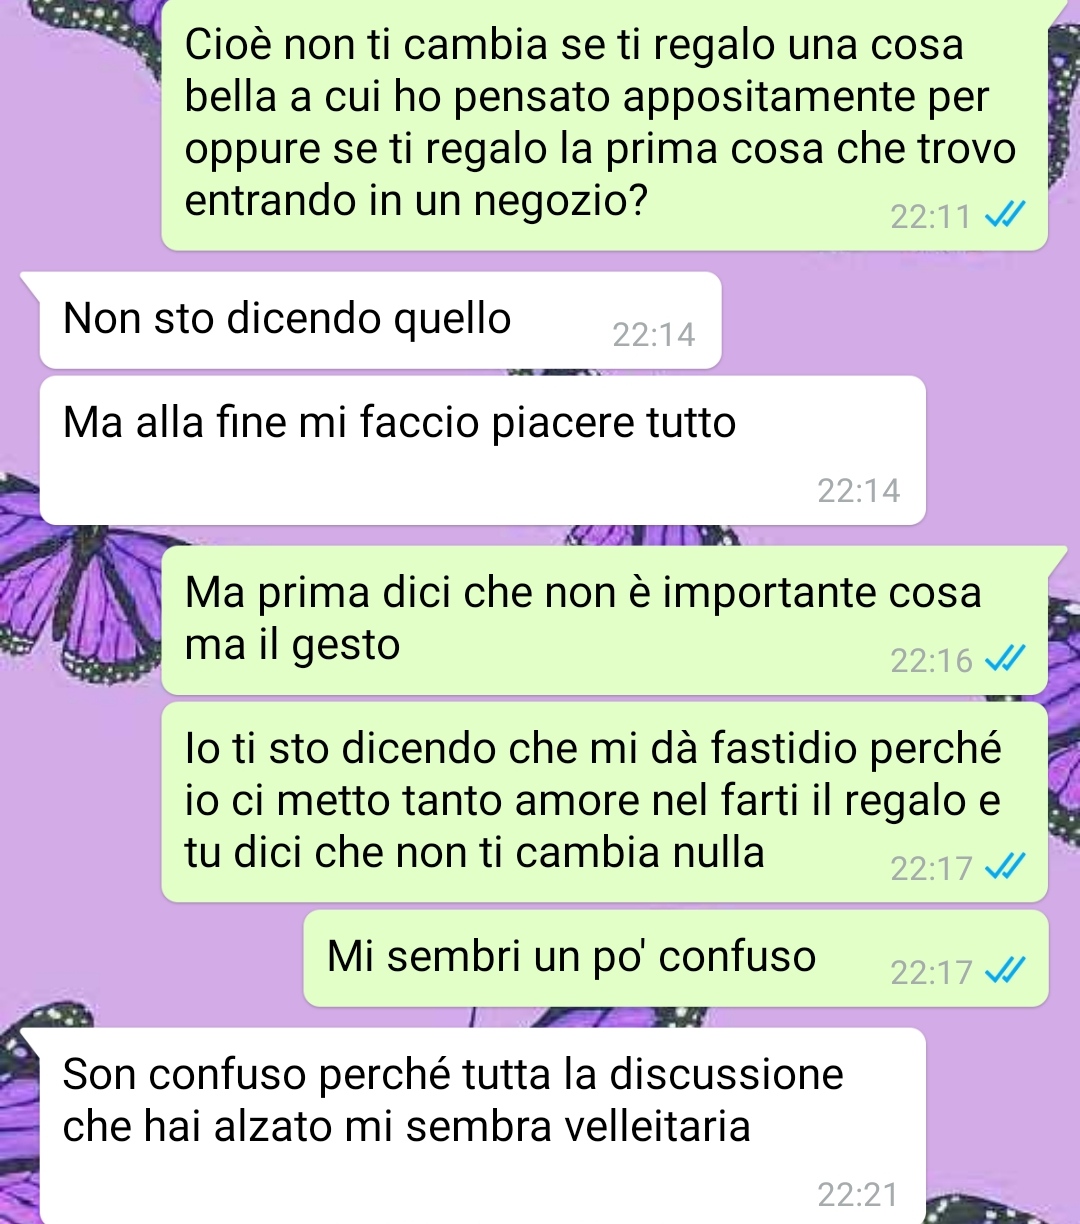Tap the 22:21 timestamp on the last message

(x=858, y=1195)
